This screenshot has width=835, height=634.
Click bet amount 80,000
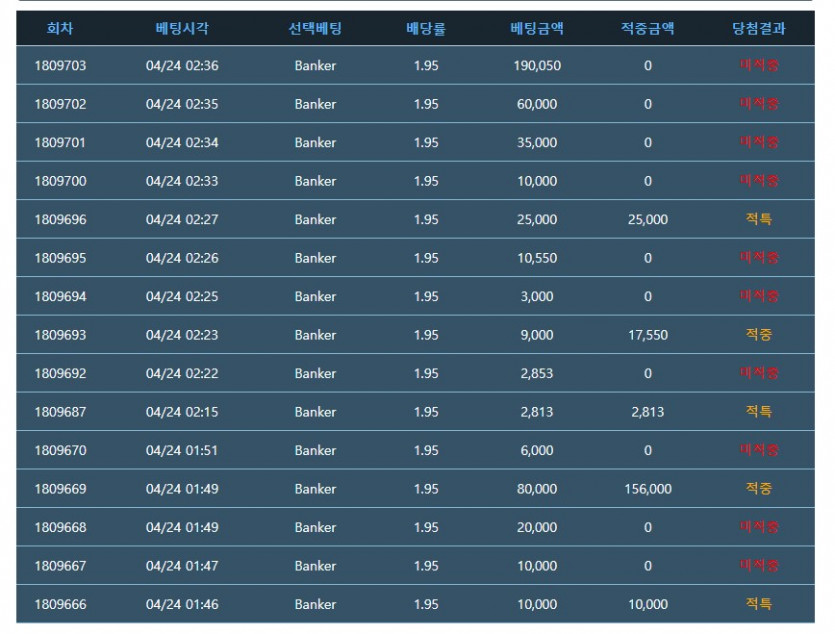point(537,489)
